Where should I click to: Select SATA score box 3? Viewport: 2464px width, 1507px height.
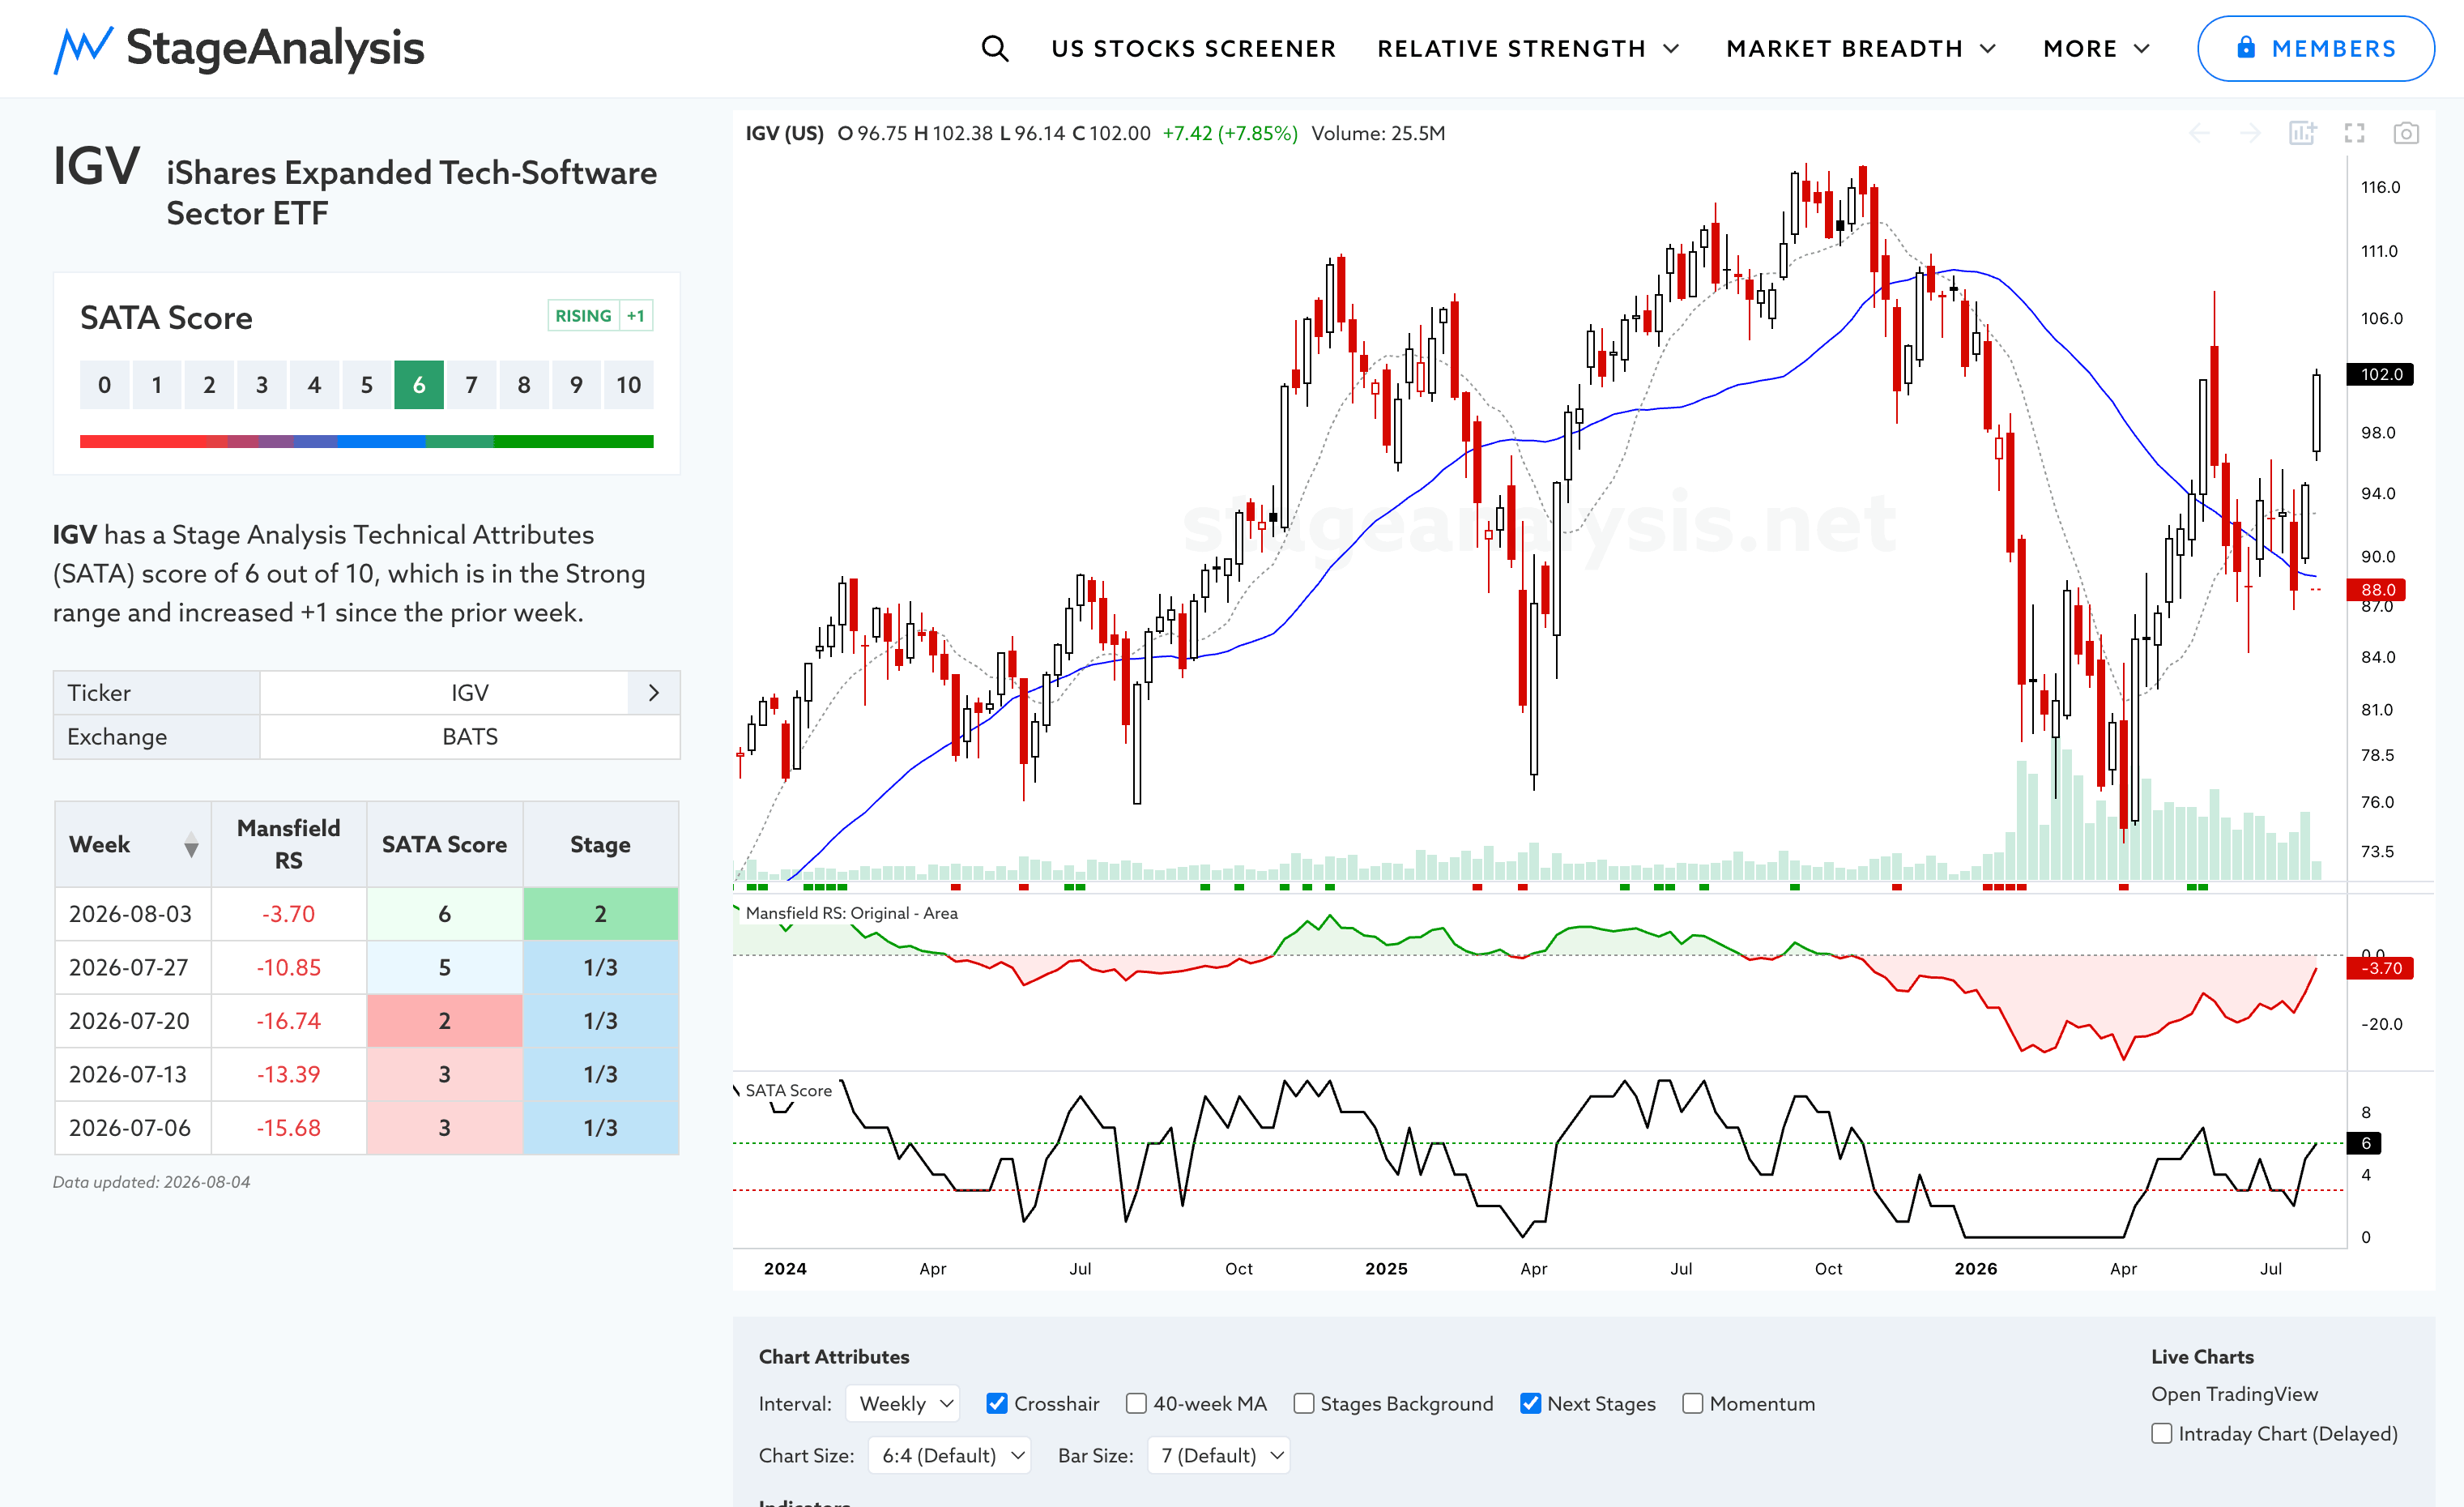point(262,385)
